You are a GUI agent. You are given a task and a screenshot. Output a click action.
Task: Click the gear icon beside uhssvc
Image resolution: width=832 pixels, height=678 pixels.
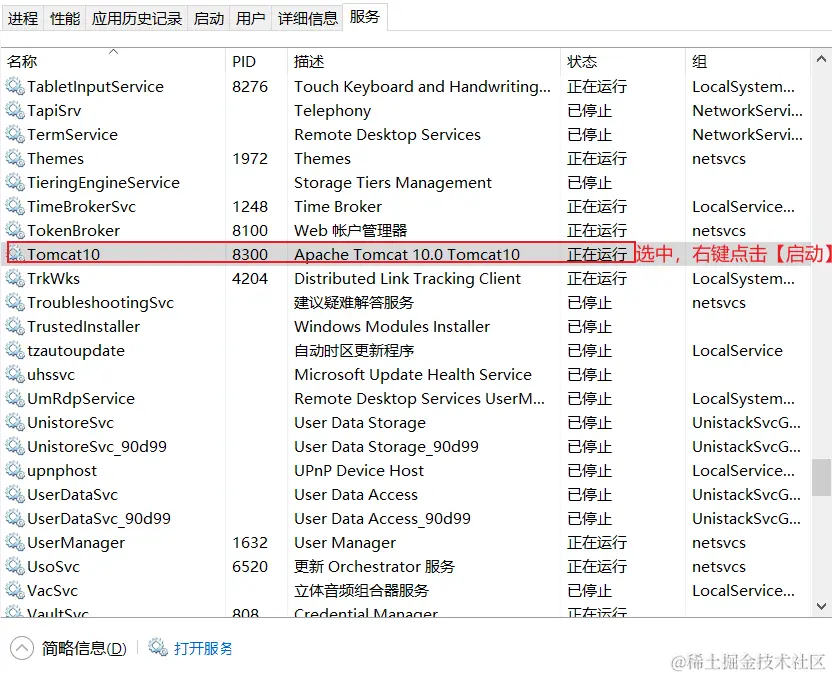[15, 375]
